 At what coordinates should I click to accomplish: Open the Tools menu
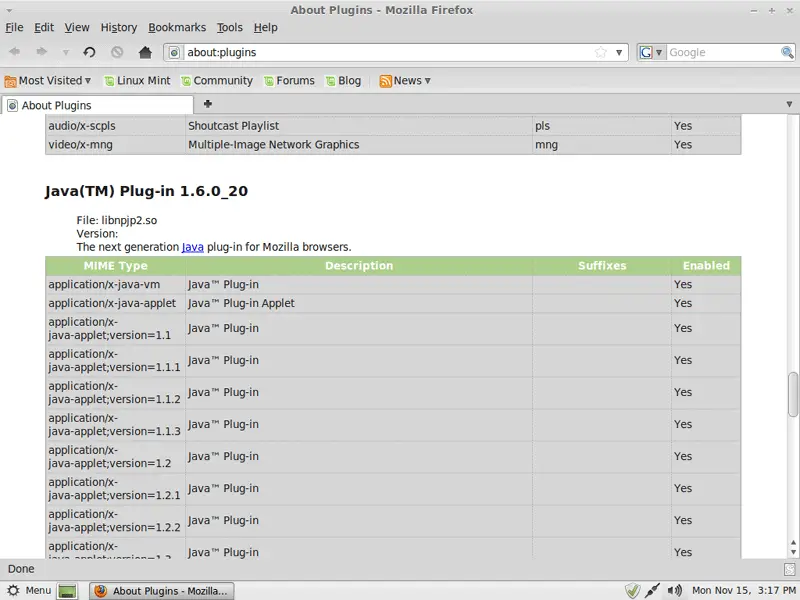click(x=230, y=28)
